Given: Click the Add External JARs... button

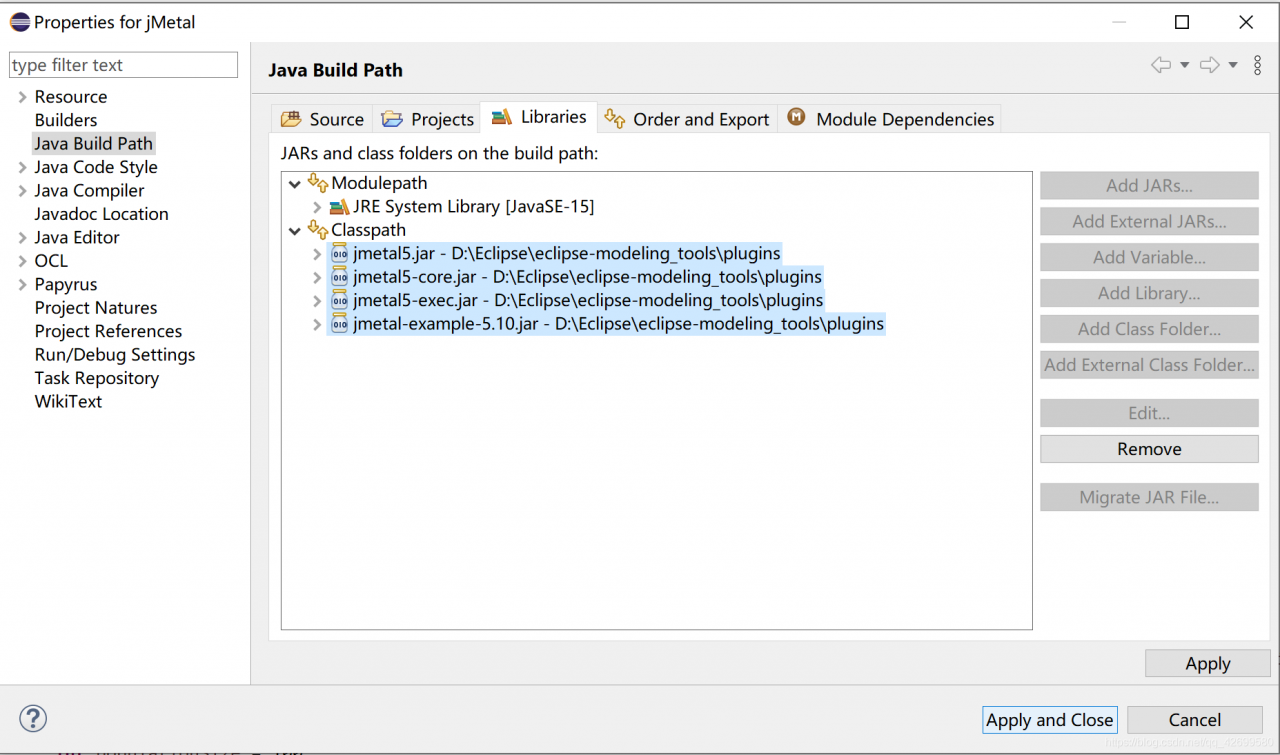Looking at the screenshot, I should pyautogui.click(x=1149, y=221).
